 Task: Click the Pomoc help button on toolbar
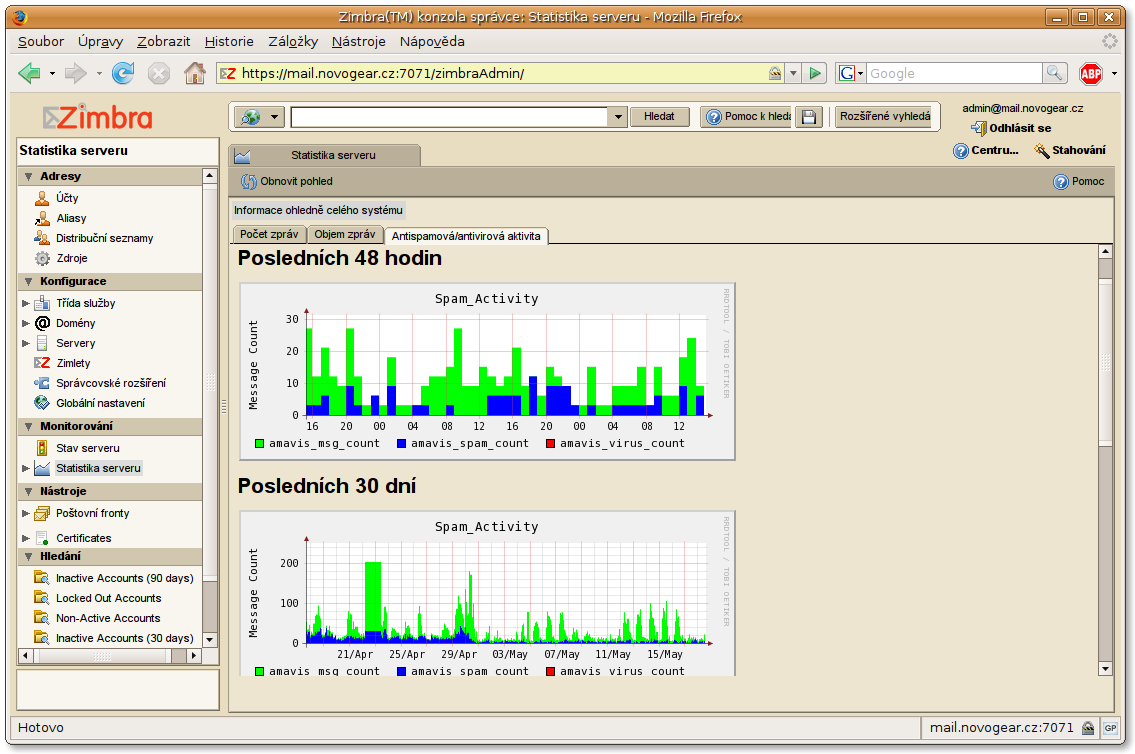1079,182
